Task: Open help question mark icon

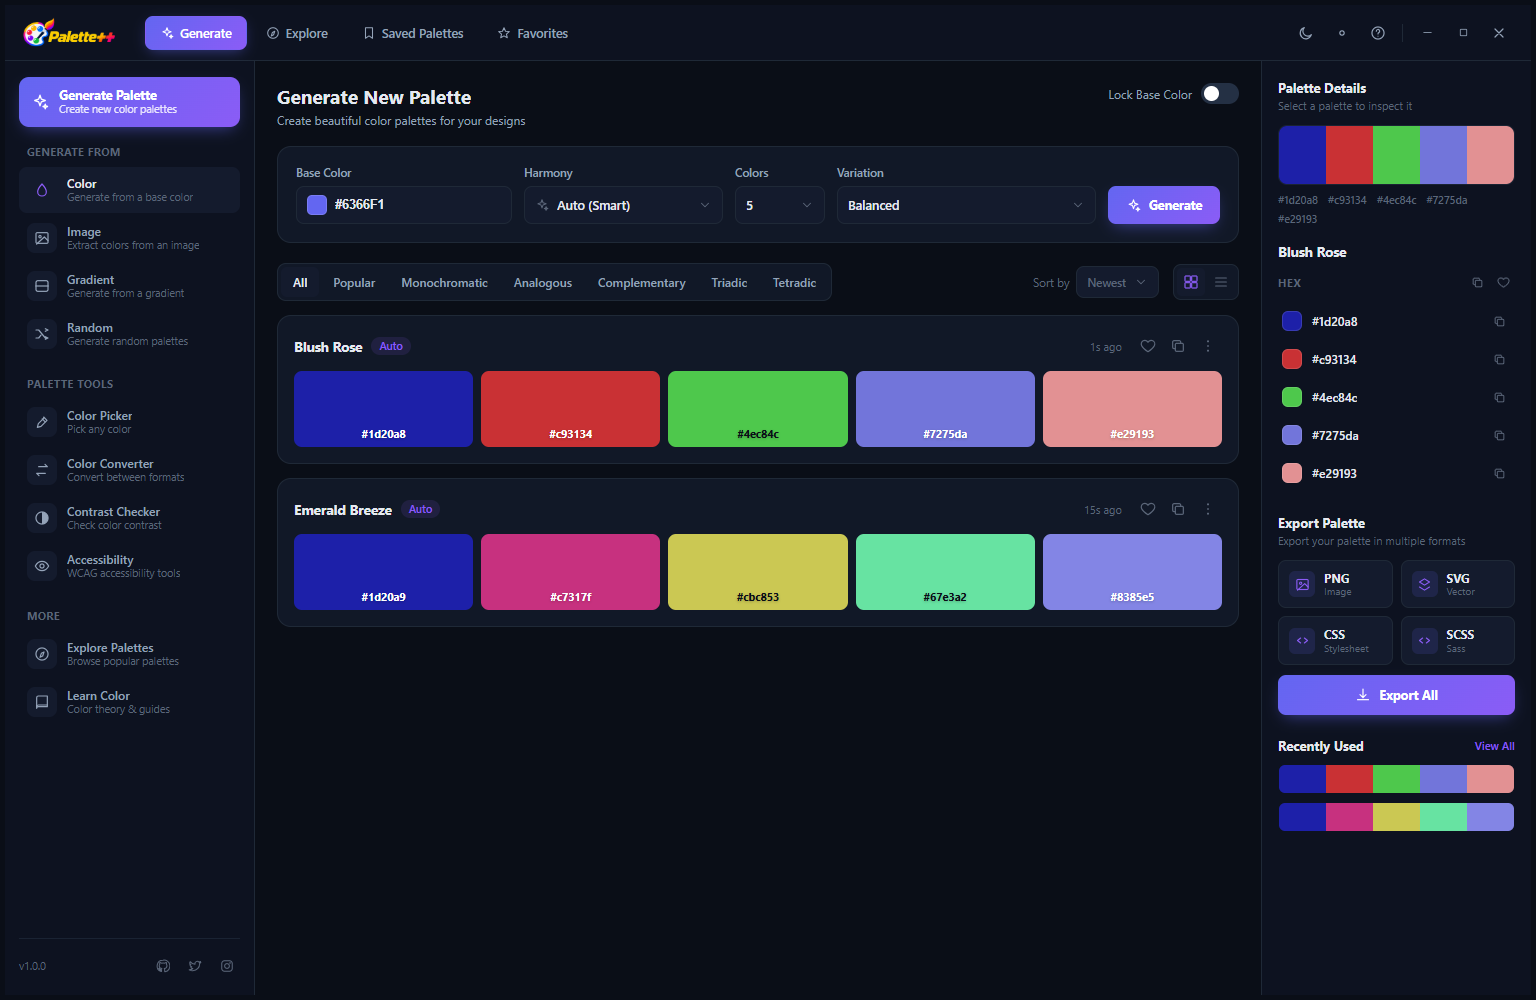Action: click(x=1378, y=33)
